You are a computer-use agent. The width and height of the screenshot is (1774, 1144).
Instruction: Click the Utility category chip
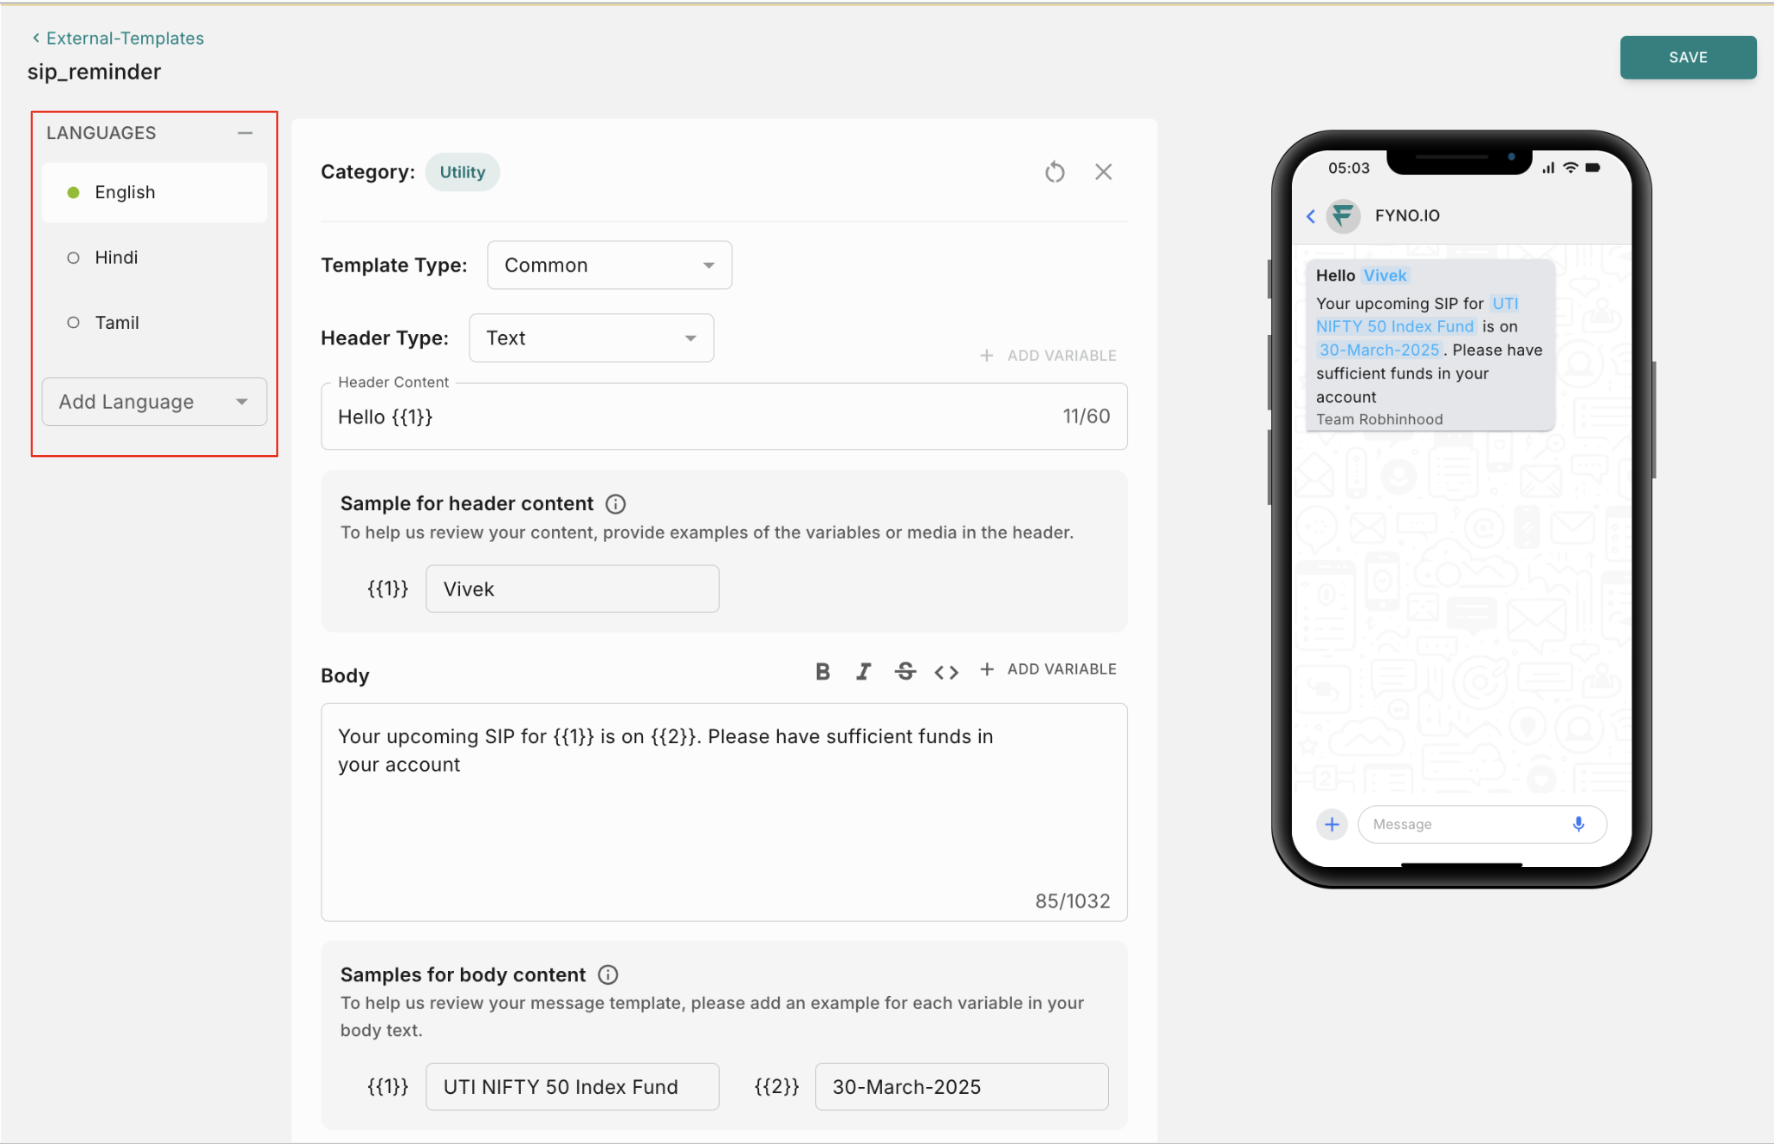(462, 172)
